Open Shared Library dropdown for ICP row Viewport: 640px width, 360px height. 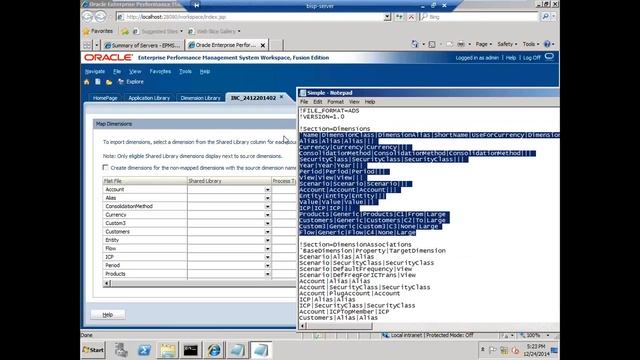point(267,257)
